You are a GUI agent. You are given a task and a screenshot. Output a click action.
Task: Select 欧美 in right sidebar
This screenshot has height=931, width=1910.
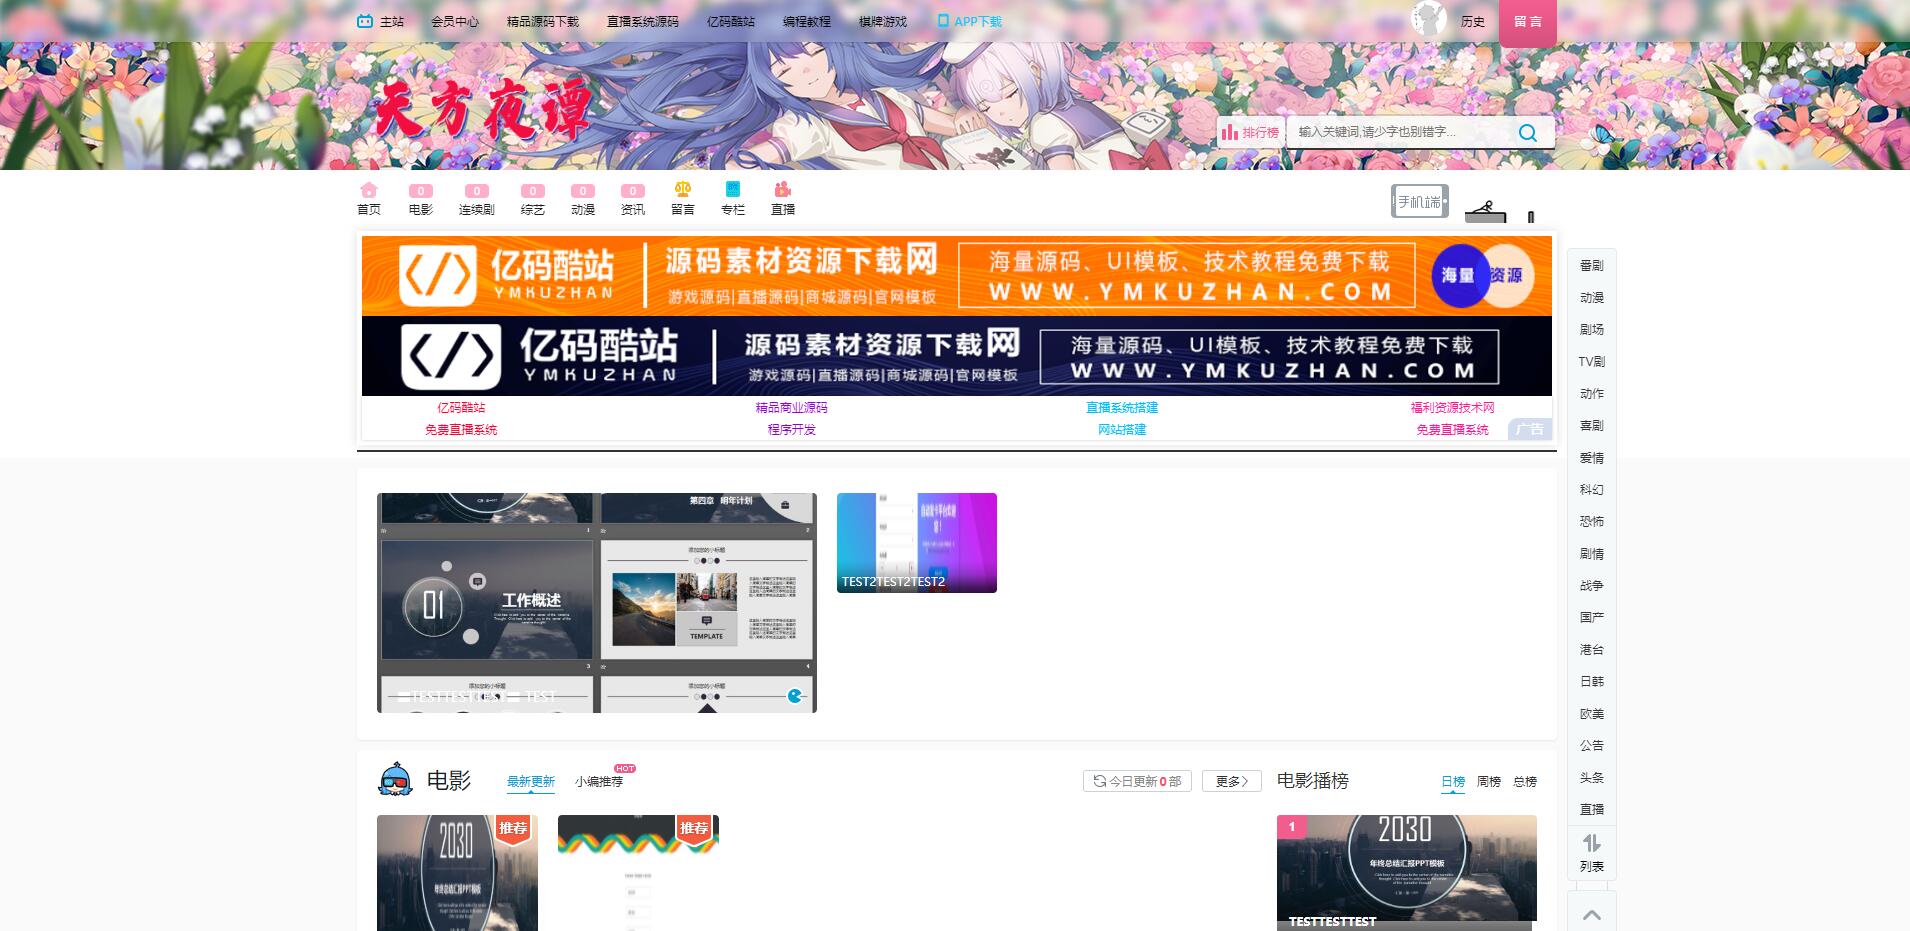[1592, 713]
